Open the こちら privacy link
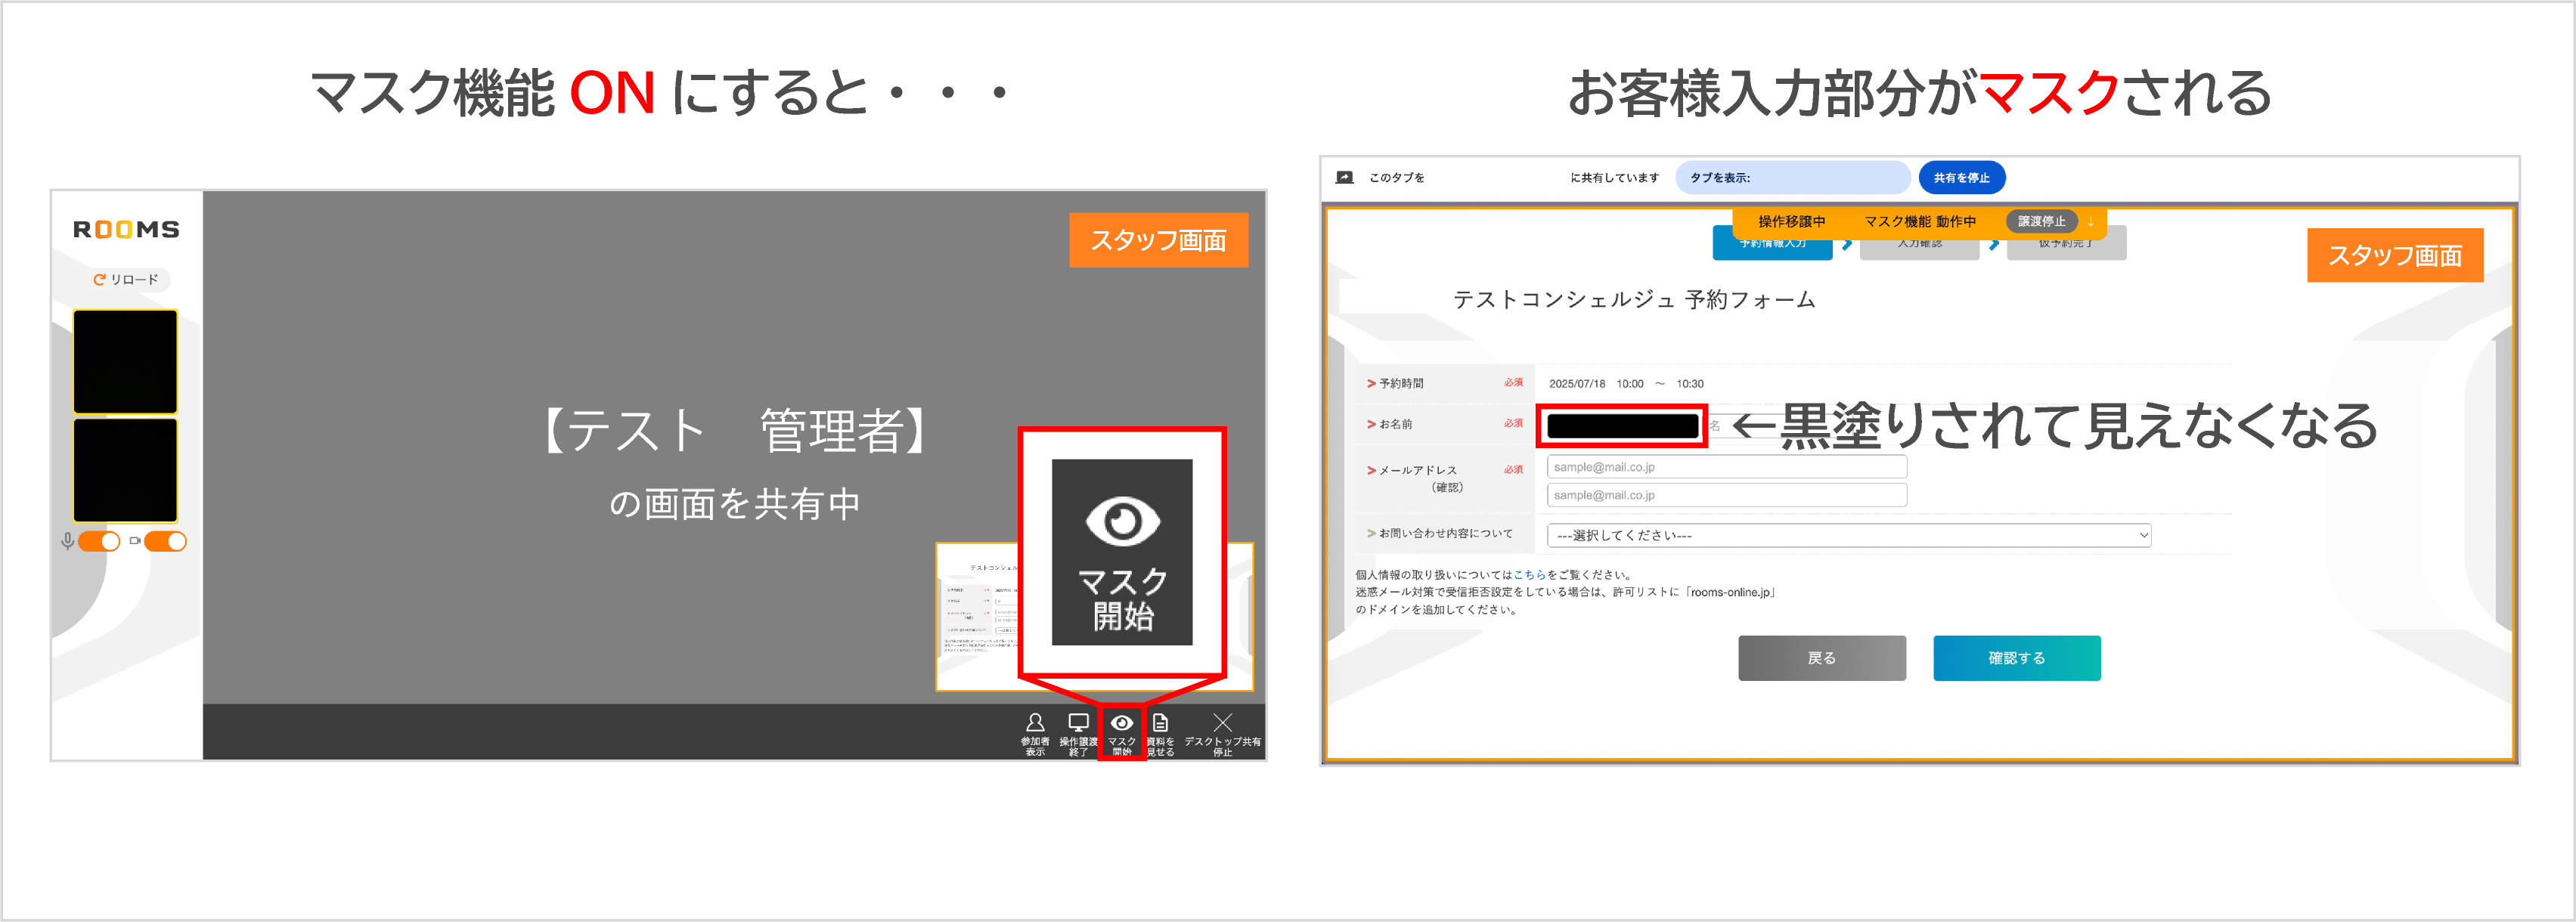The width and height of the screenshot is (2576, 922). click(1529, 575)
